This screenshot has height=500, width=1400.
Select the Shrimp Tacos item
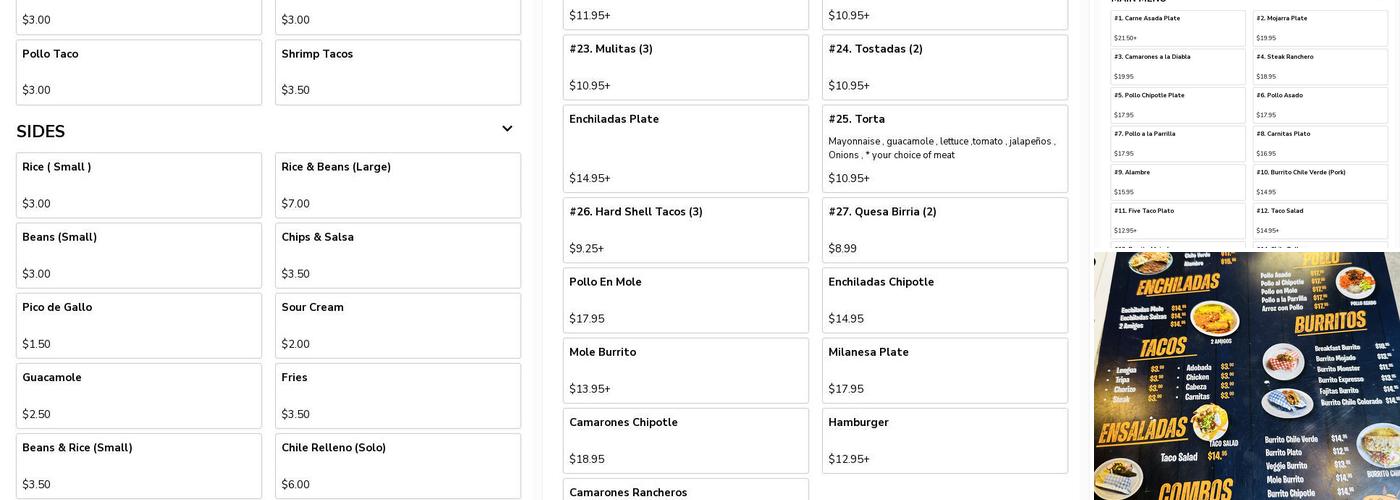click(398, 72)
